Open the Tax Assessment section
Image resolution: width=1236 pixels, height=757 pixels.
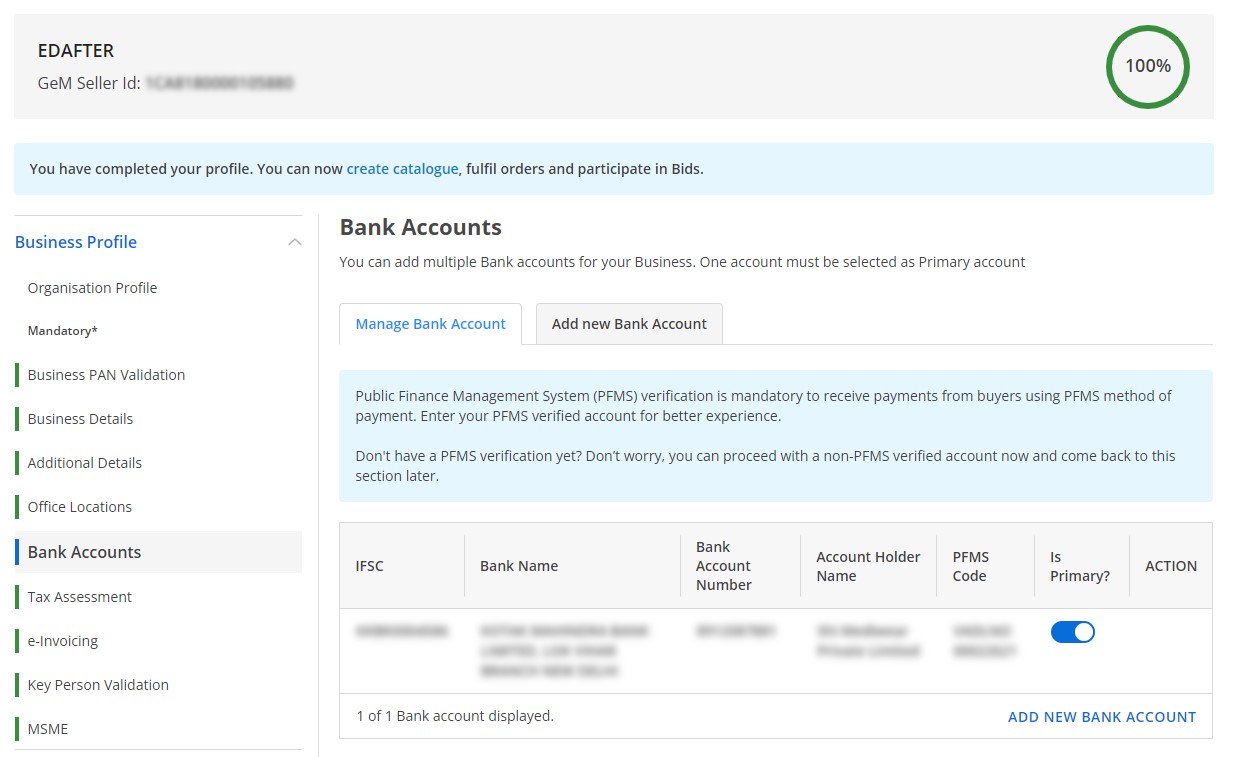[80, 597]
